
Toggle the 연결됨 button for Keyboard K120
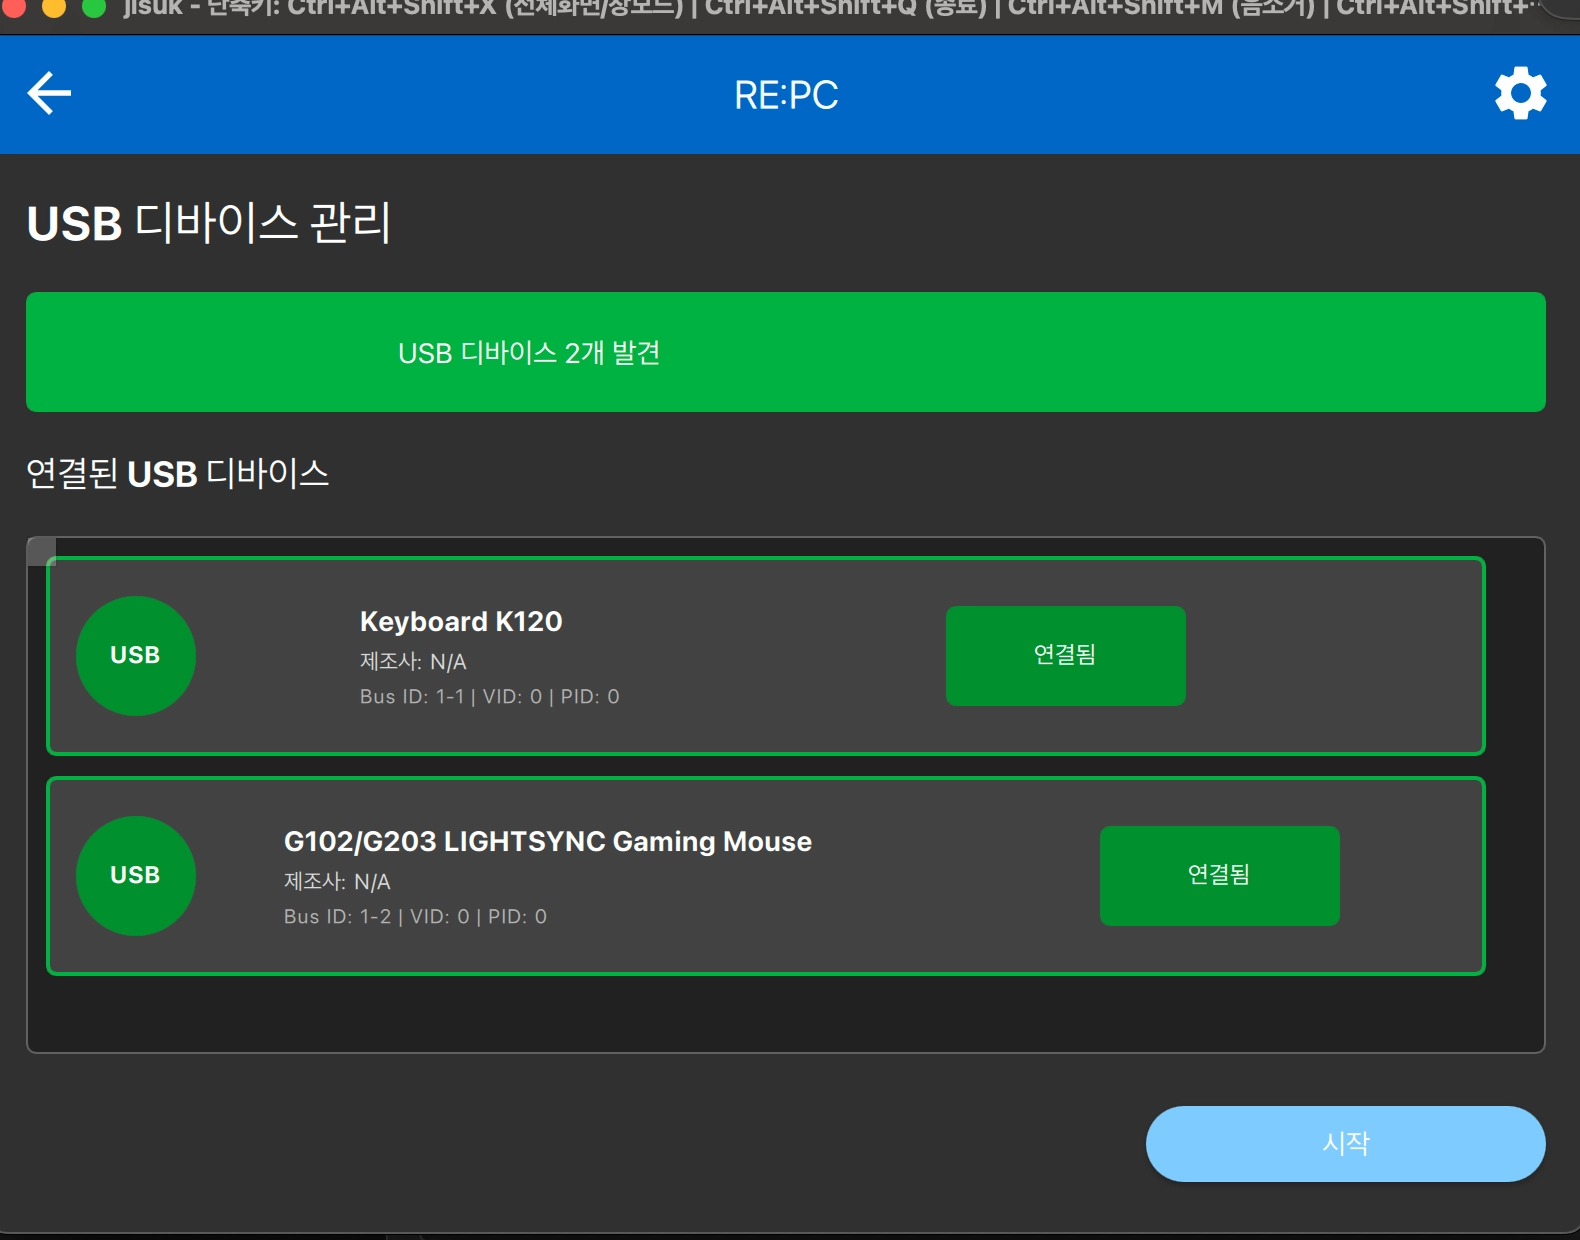click(1066, 656)
